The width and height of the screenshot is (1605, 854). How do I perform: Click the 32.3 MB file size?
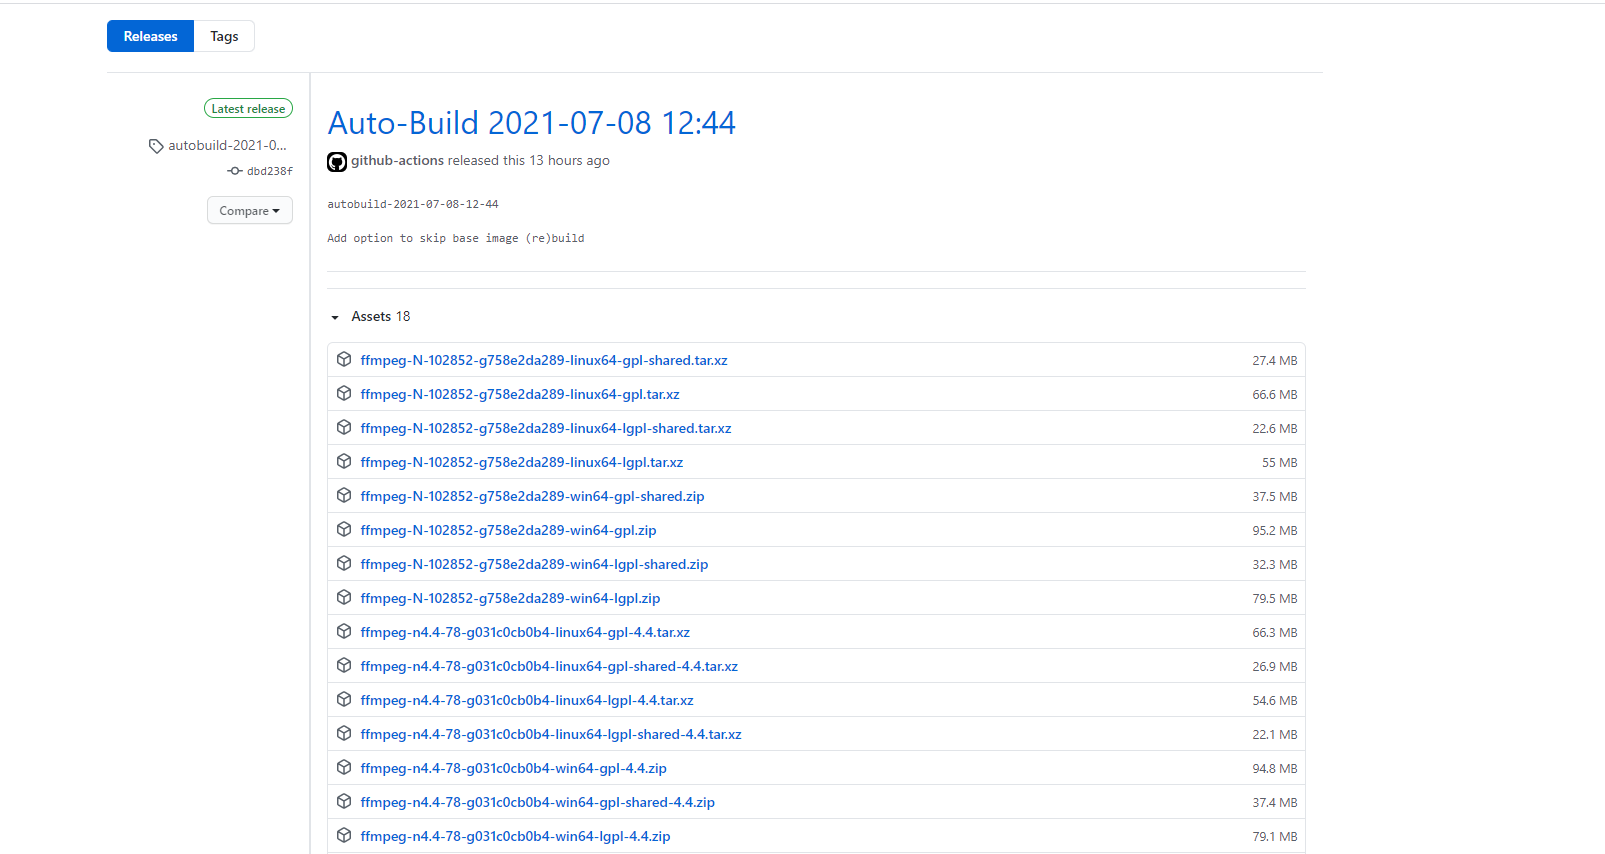(x=1275, y=565)
